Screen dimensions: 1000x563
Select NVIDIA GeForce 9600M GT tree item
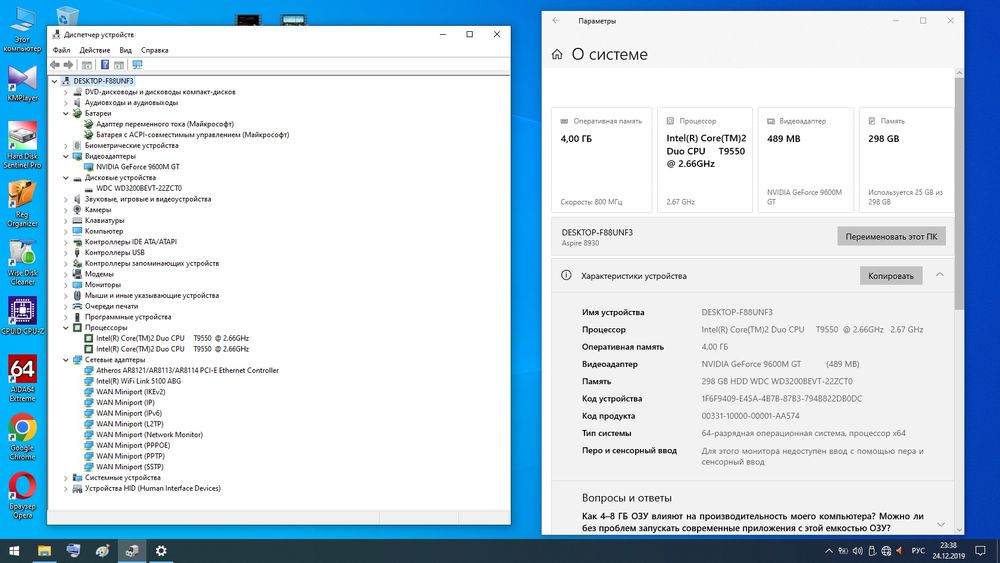pos(138,167)
